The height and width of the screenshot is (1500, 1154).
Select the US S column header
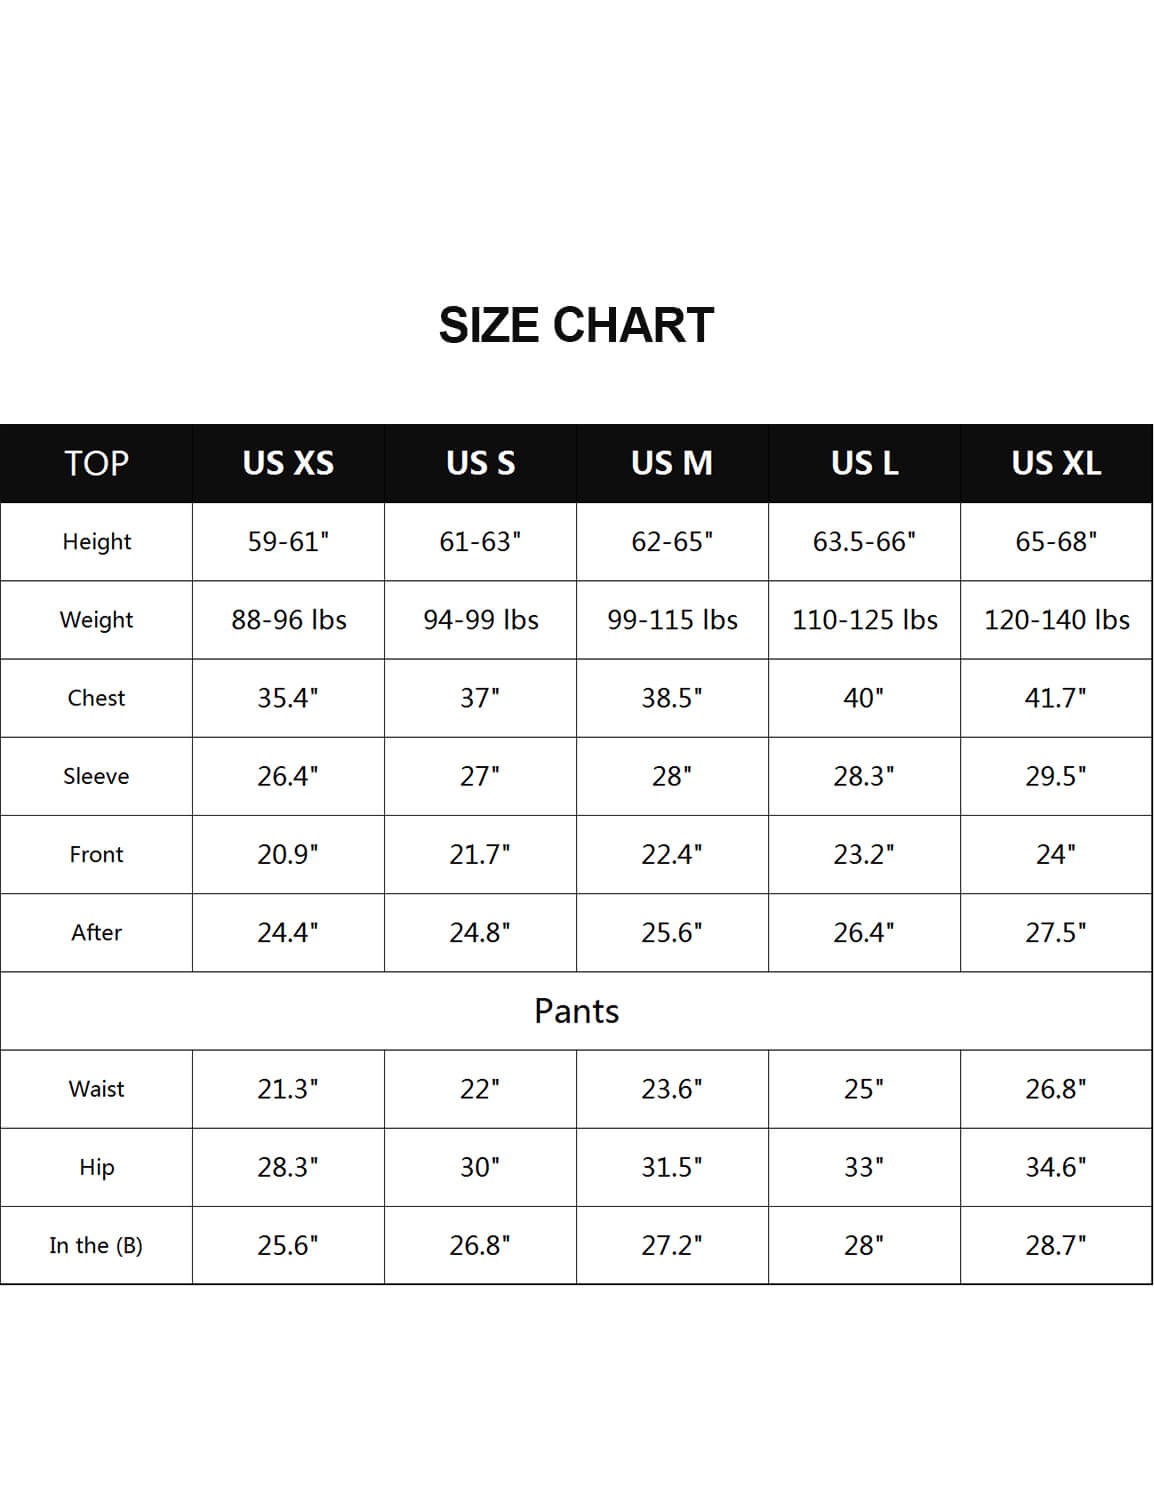(480, 463)
